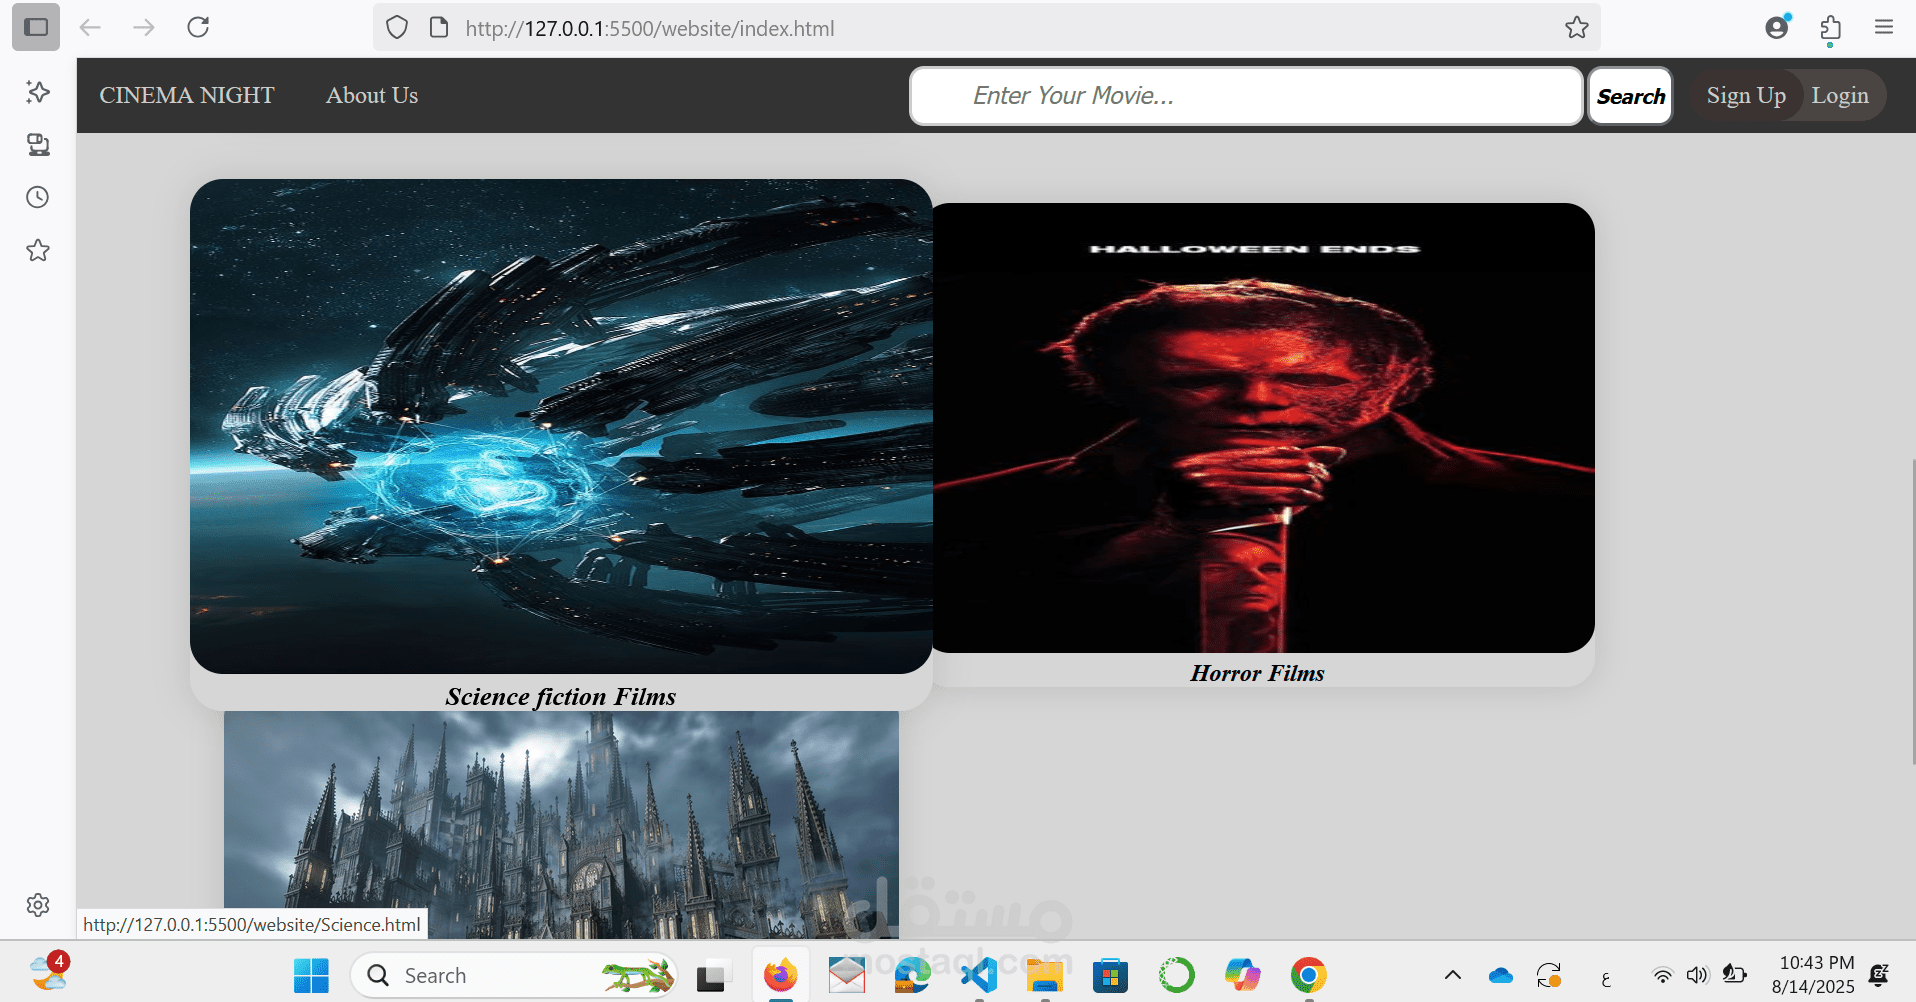Focus the Enter Your Movie search field

[x=1246, y=96]
